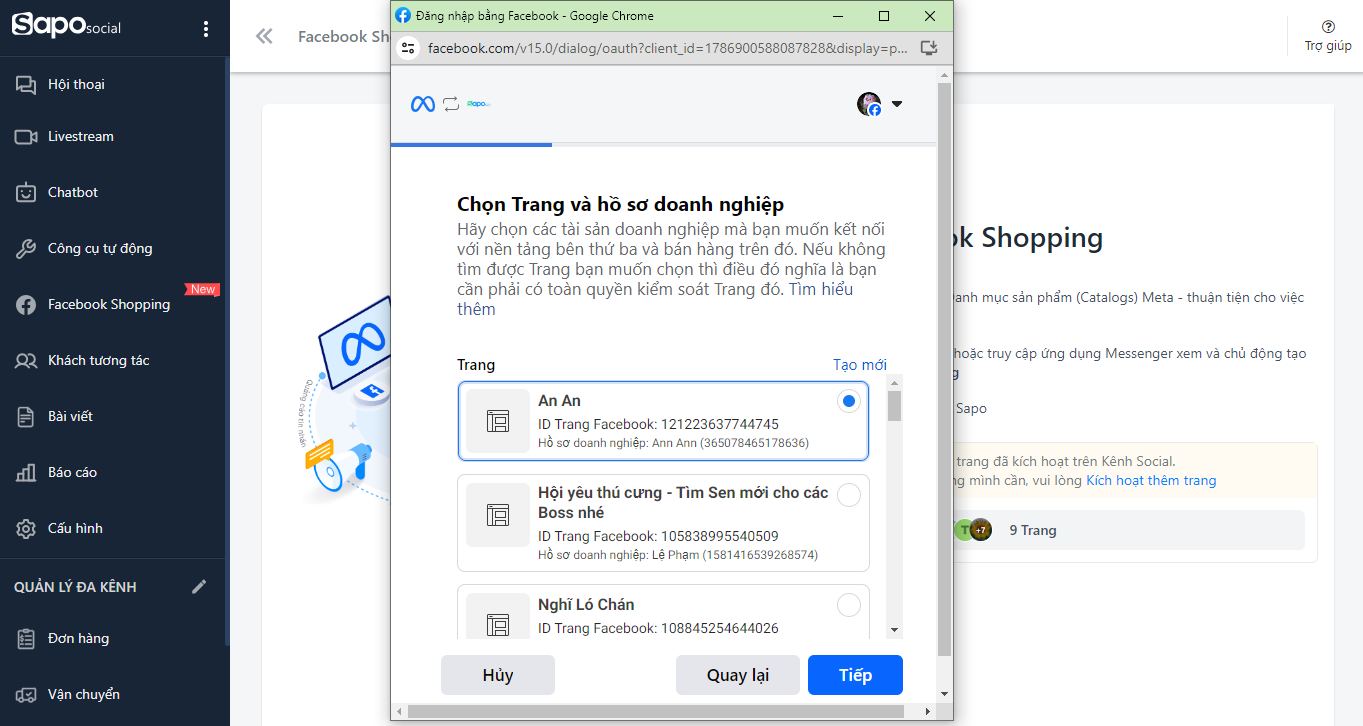Viewport: 1363px width, 726px height.
Task: Open the Bài viết document icon
Action: click(26, 417)
